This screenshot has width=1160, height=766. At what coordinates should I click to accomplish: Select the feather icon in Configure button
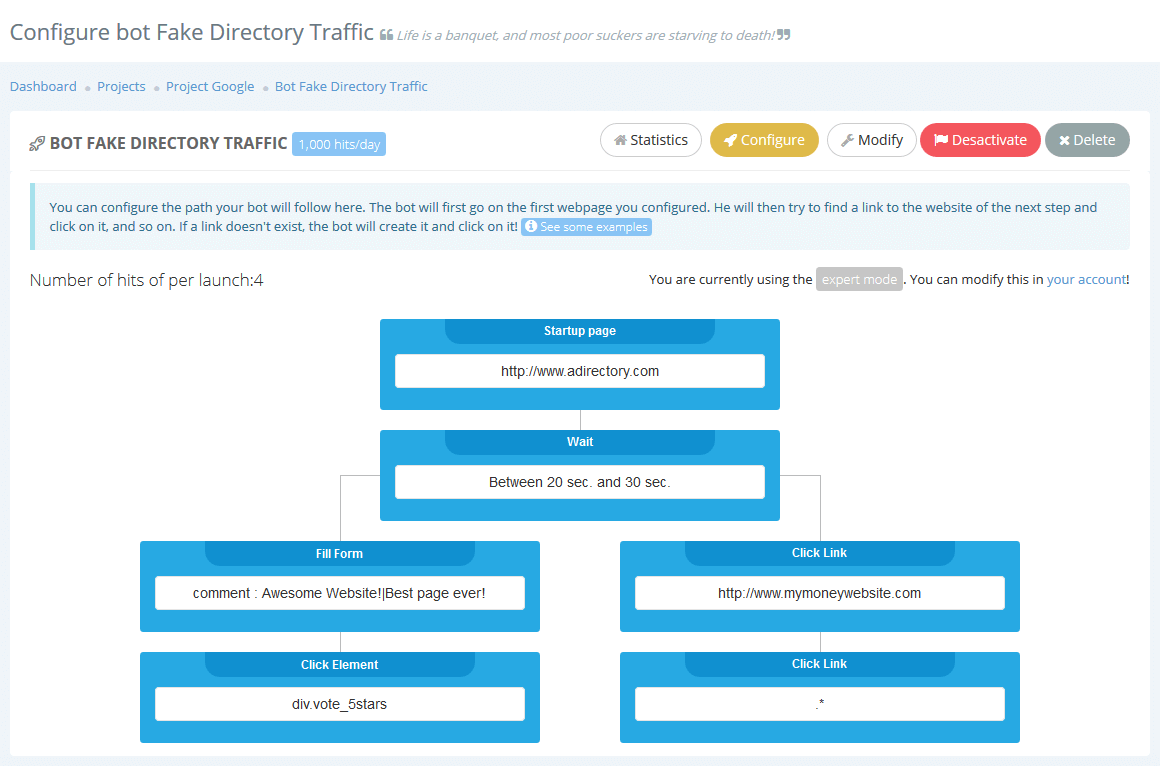coord(731,140)
